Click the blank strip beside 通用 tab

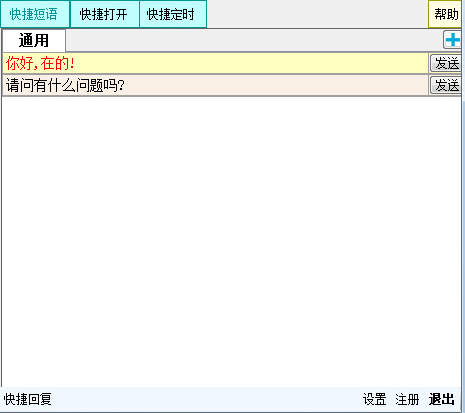(254, 40)
